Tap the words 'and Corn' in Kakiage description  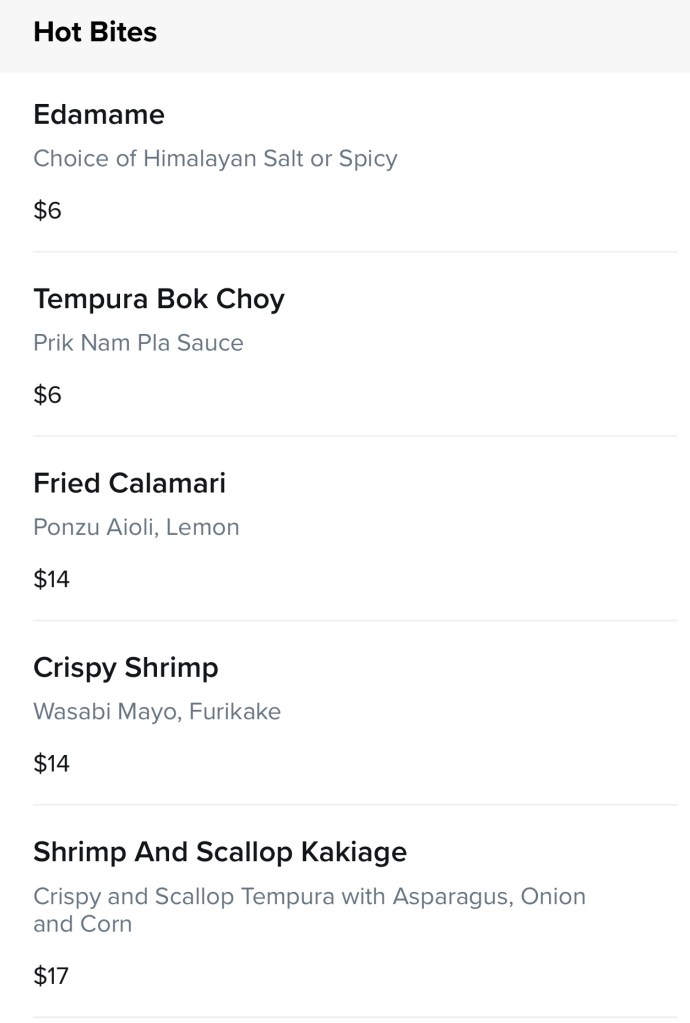tap(82, 924)
